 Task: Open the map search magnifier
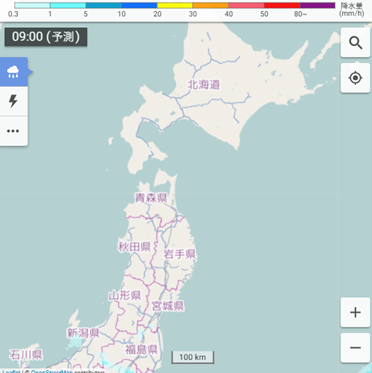tap(355, 43)
